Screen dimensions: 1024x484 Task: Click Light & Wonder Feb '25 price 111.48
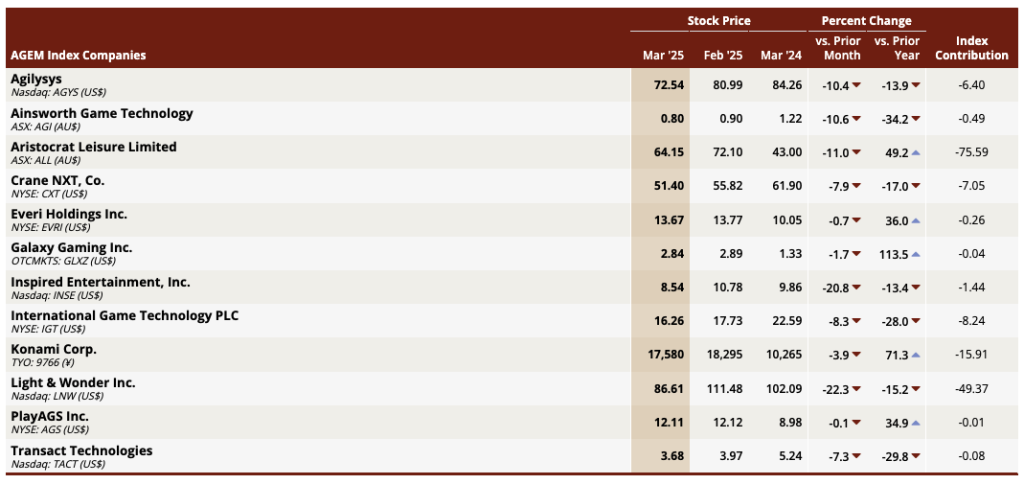[724, 389]
